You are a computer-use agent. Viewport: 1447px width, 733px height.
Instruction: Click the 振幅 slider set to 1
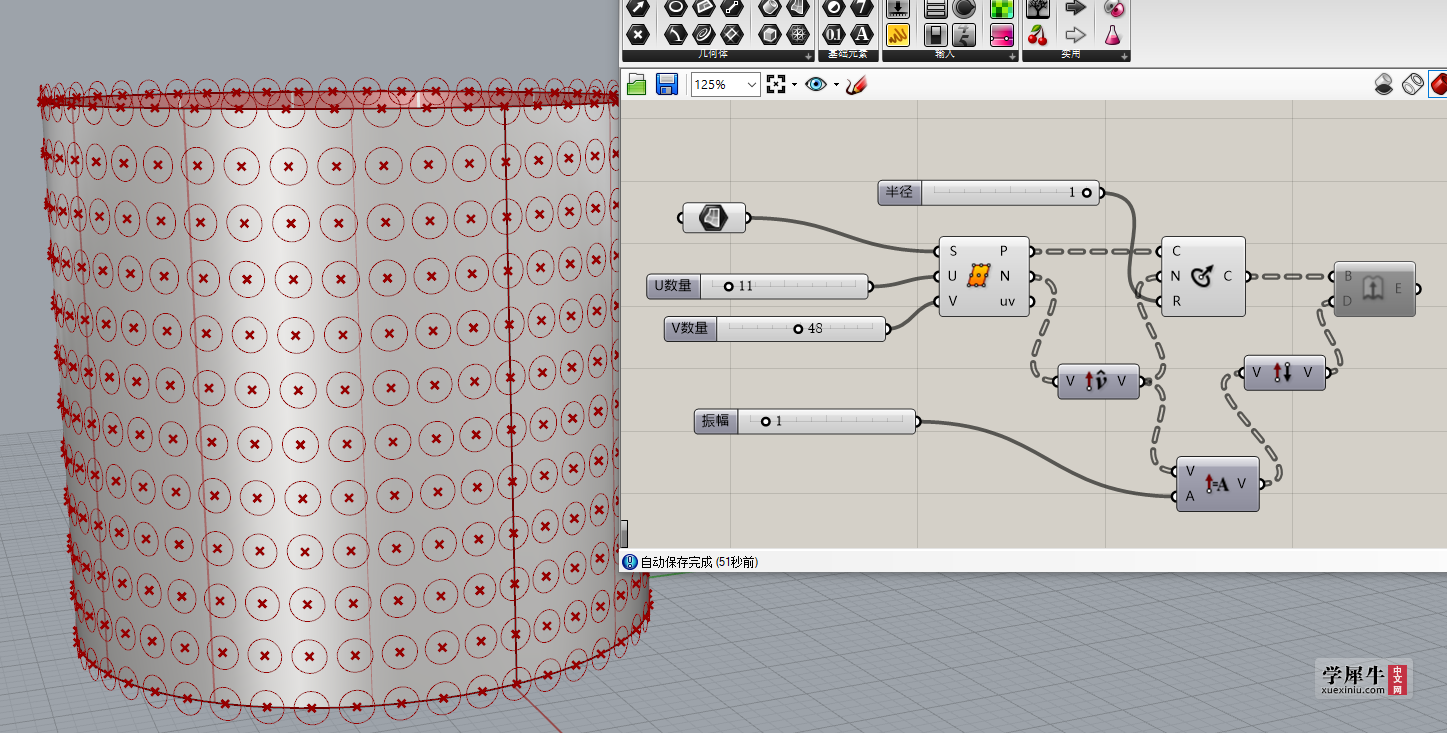805,422
